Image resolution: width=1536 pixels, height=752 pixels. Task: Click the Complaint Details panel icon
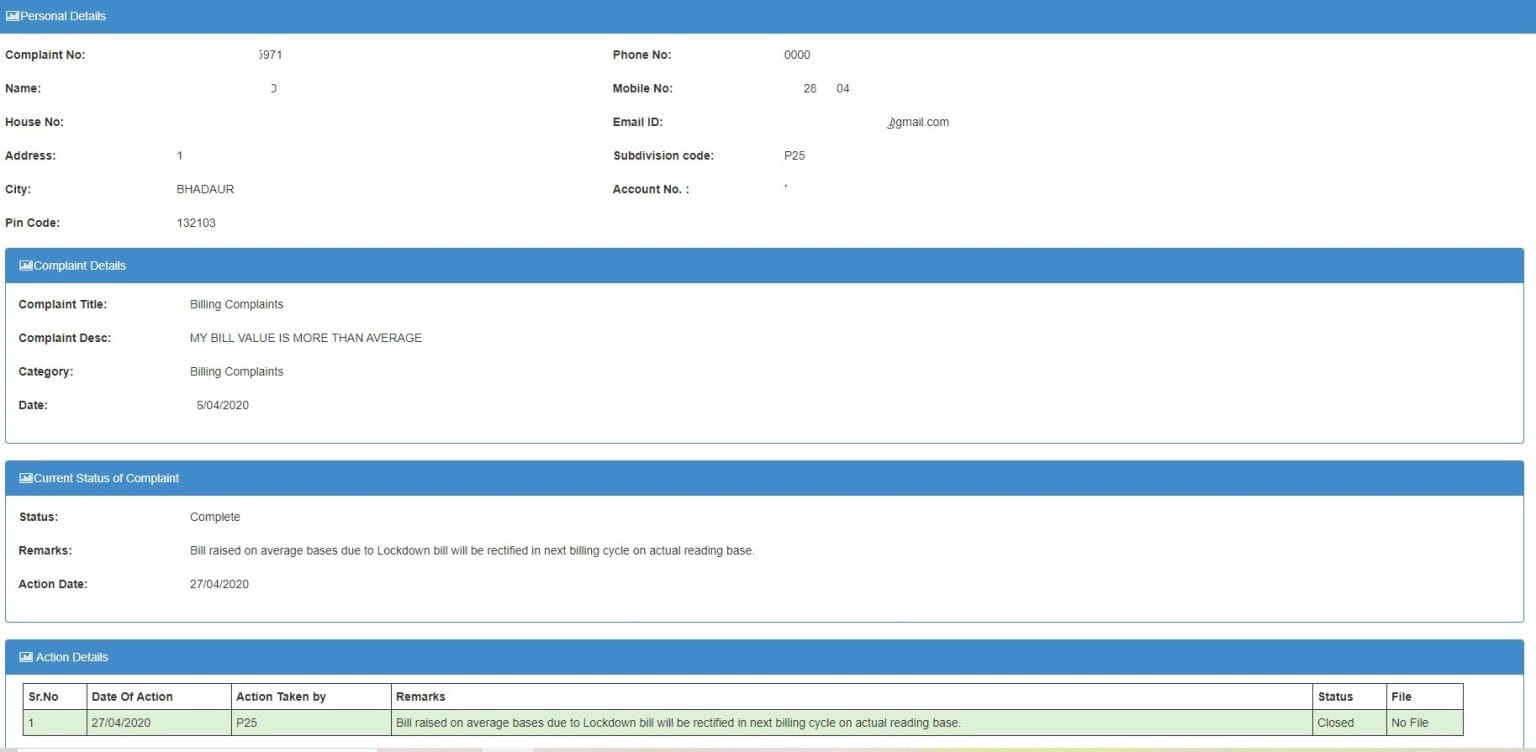(x=26, y=265)
